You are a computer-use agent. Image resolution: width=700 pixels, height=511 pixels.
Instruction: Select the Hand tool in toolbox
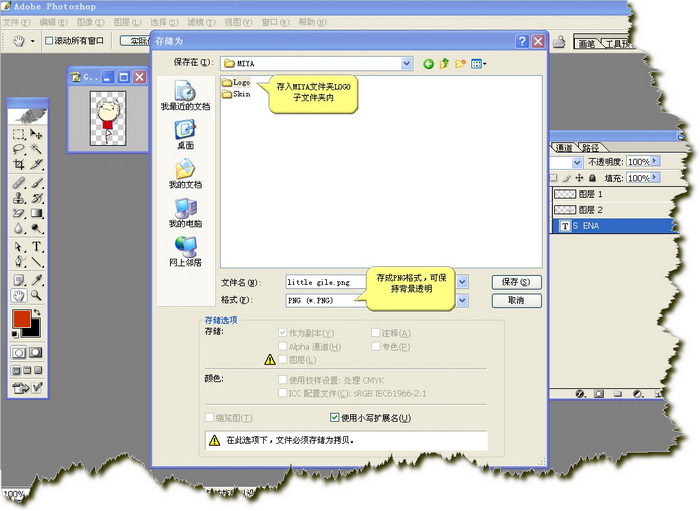point(18,295)
